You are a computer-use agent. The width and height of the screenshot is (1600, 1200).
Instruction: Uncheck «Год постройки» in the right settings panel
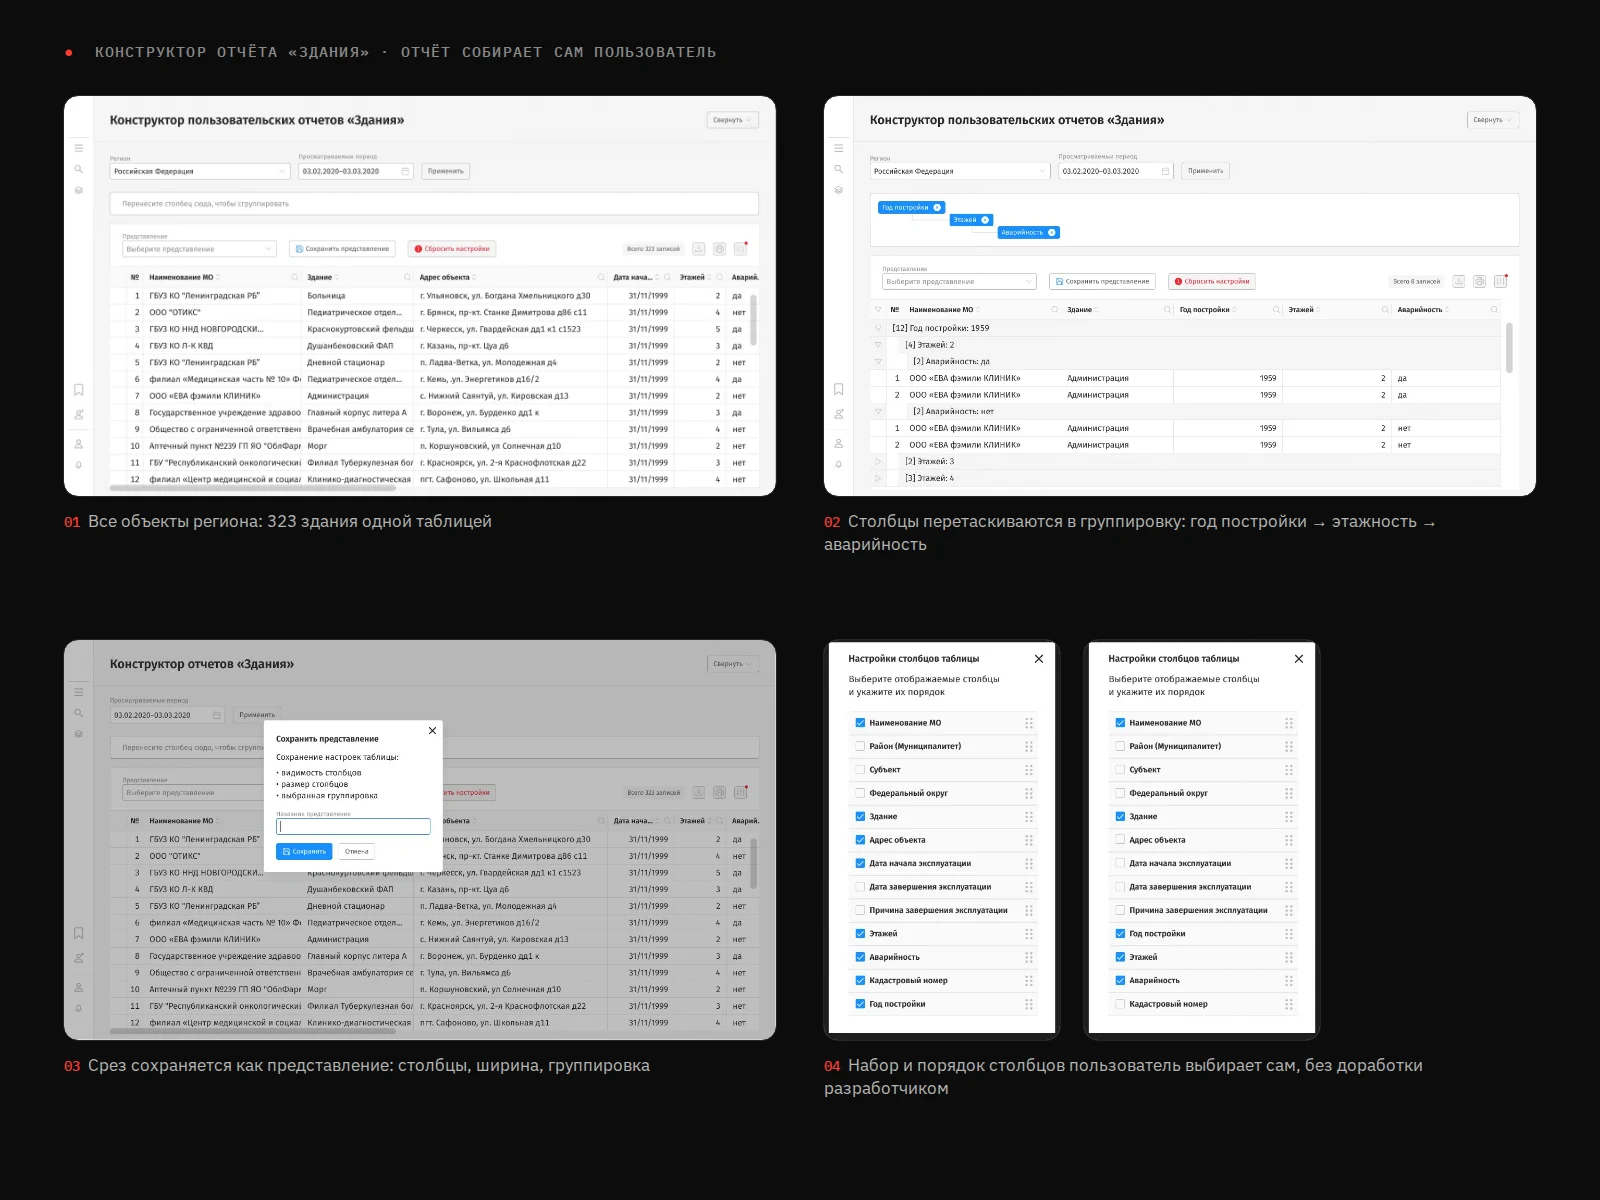[1120, 933]
